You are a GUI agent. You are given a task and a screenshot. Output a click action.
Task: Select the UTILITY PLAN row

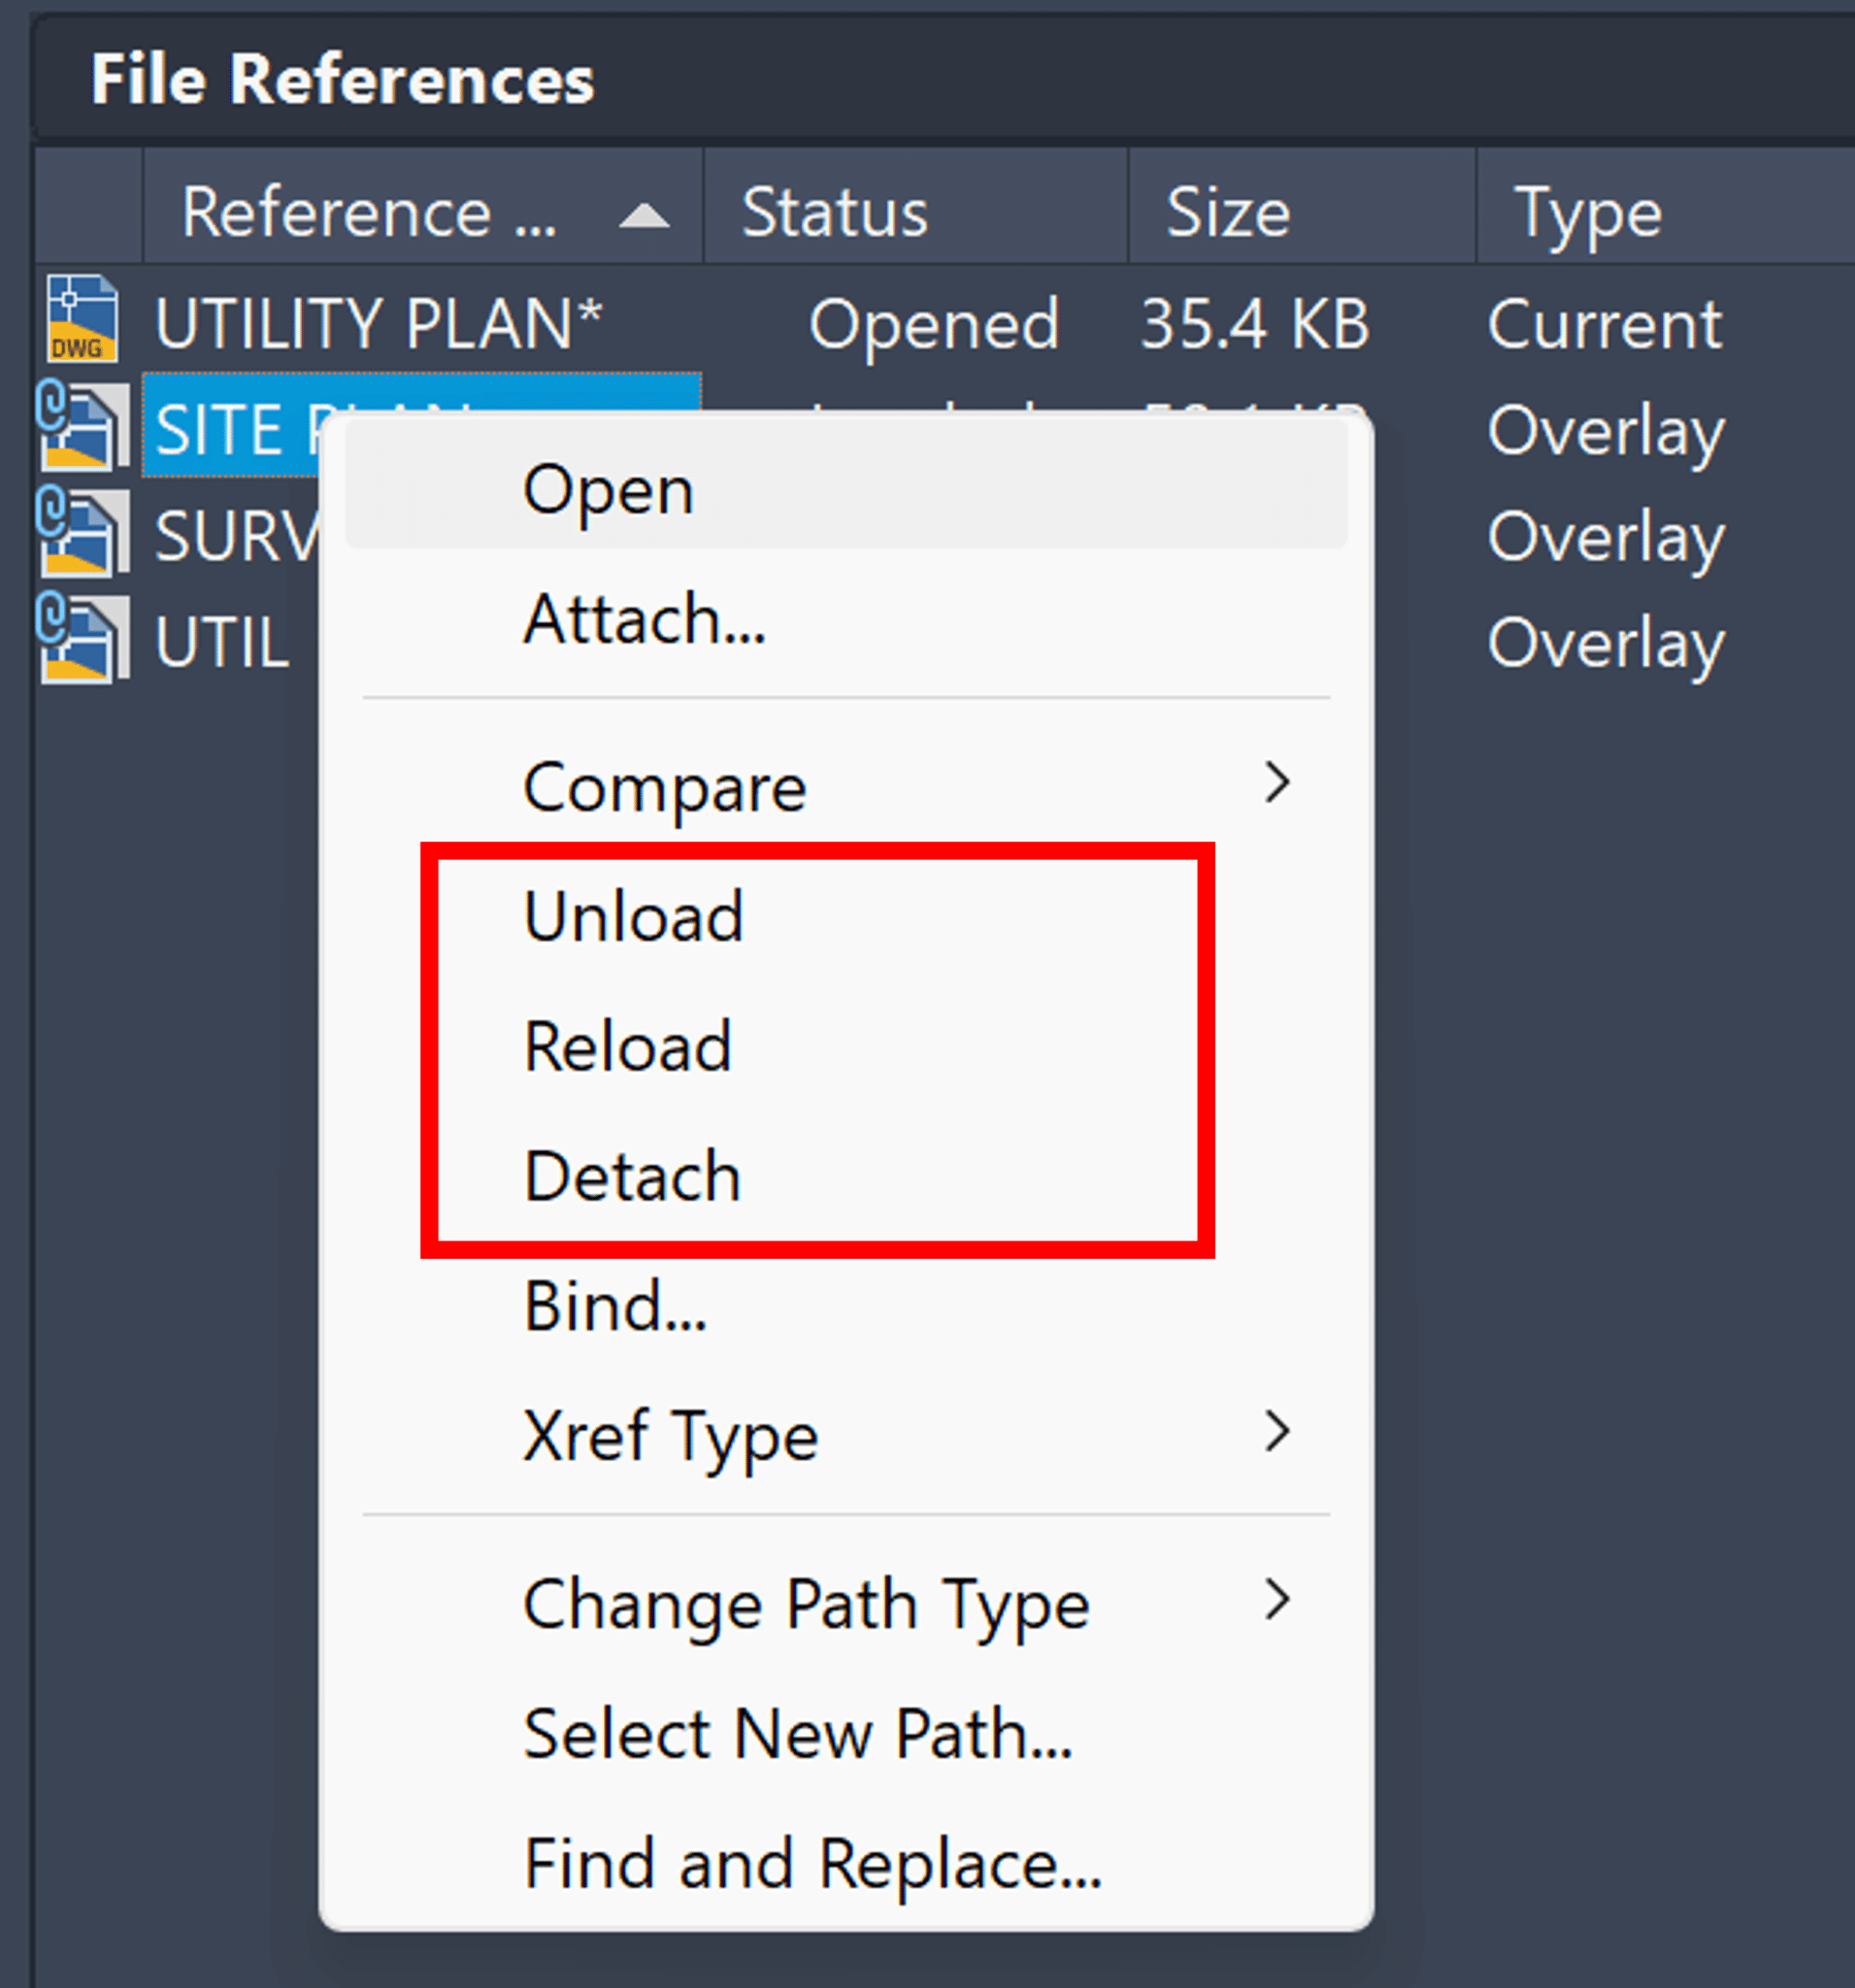click(380, 323)
